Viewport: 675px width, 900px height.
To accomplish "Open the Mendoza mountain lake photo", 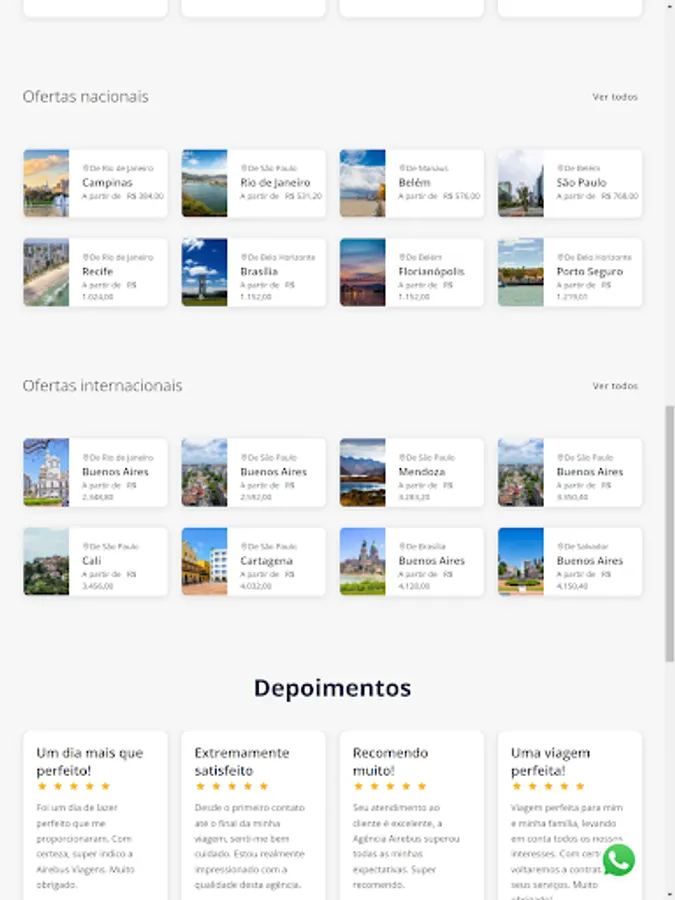I will (x=363, y=472).
